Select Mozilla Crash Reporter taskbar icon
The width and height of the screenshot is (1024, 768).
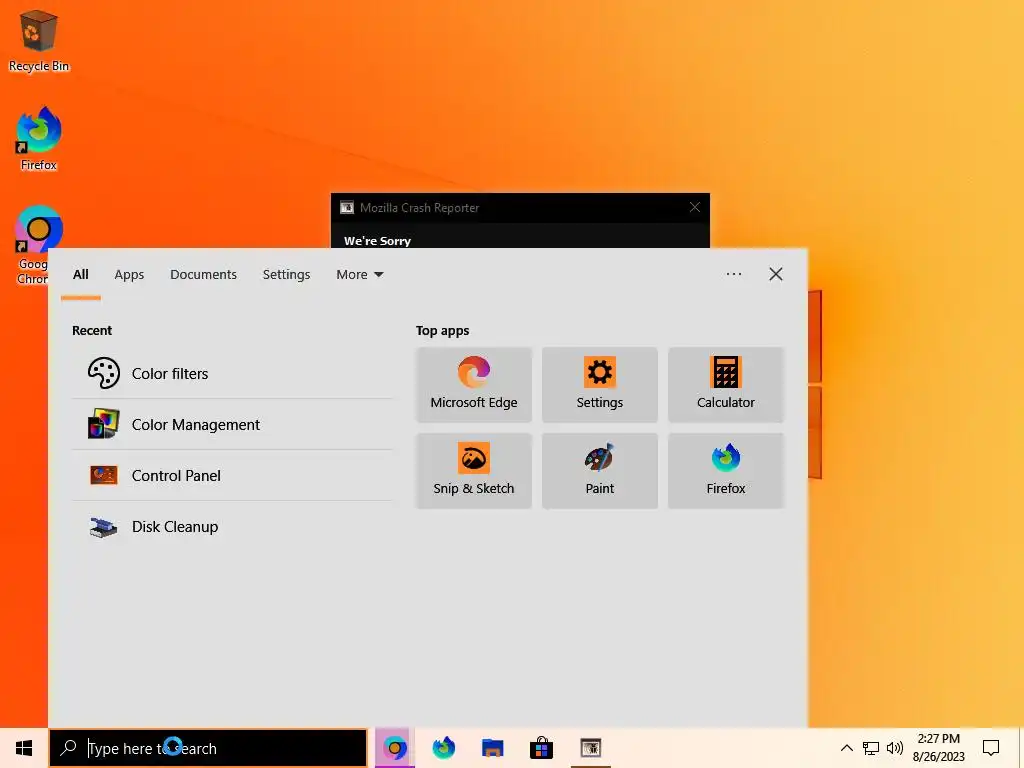[590, 748]
